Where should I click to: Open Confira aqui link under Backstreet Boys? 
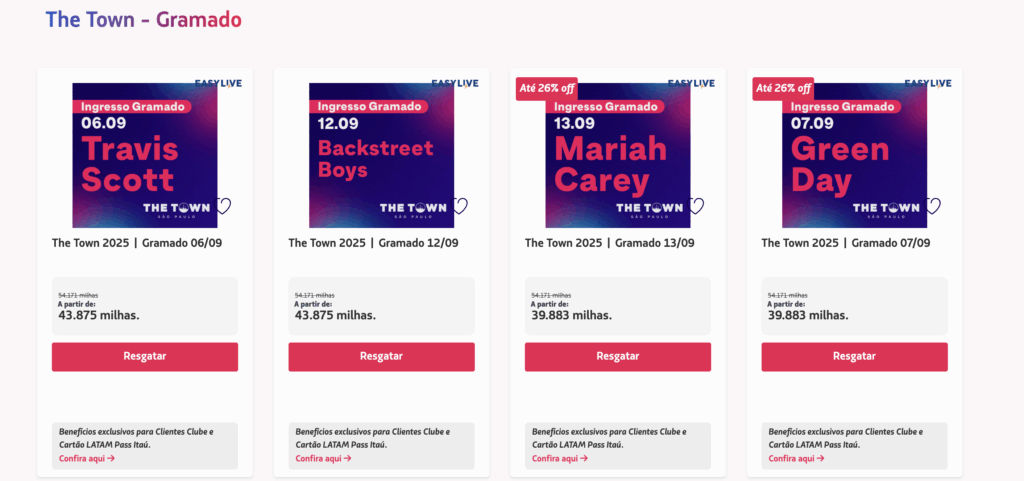point(323,459)
